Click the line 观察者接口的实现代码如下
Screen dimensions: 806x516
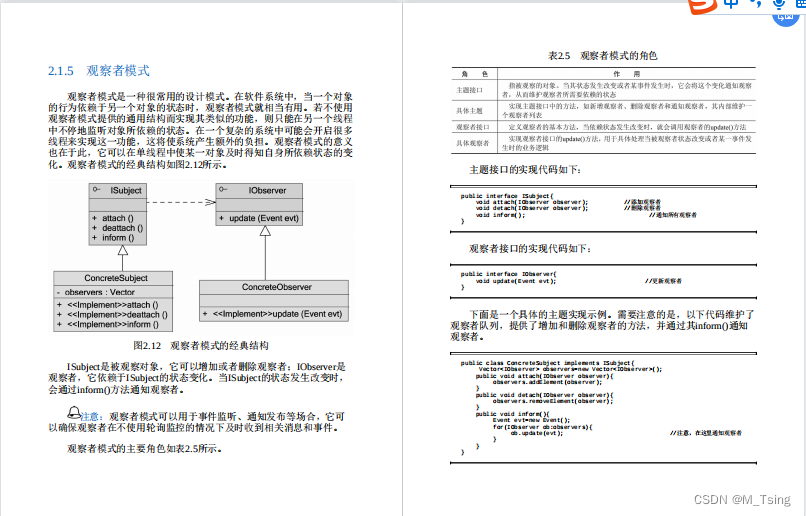tap(530, 249)
